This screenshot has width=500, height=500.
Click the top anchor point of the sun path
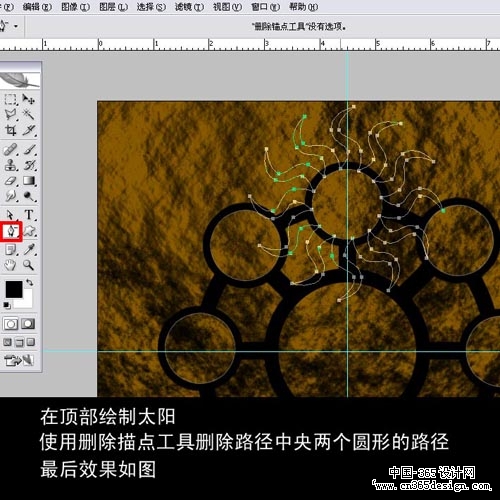tap(354, 107)
